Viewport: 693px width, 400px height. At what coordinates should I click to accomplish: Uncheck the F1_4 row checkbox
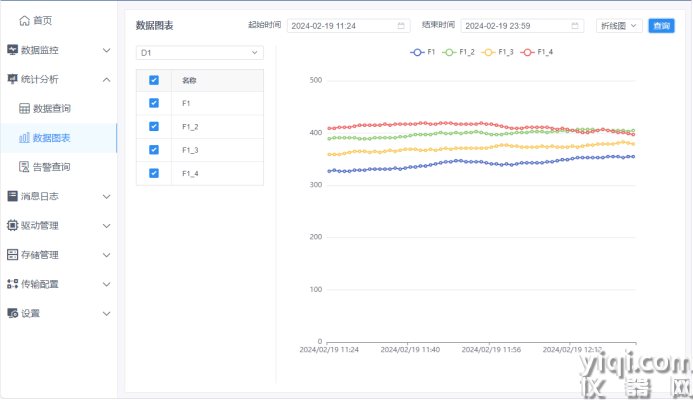point(154,173)
